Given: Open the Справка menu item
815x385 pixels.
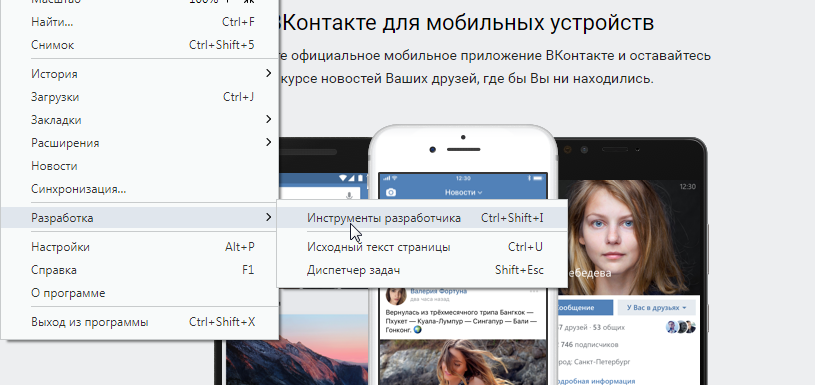Looking at the screenshot, I should point(139,270).
